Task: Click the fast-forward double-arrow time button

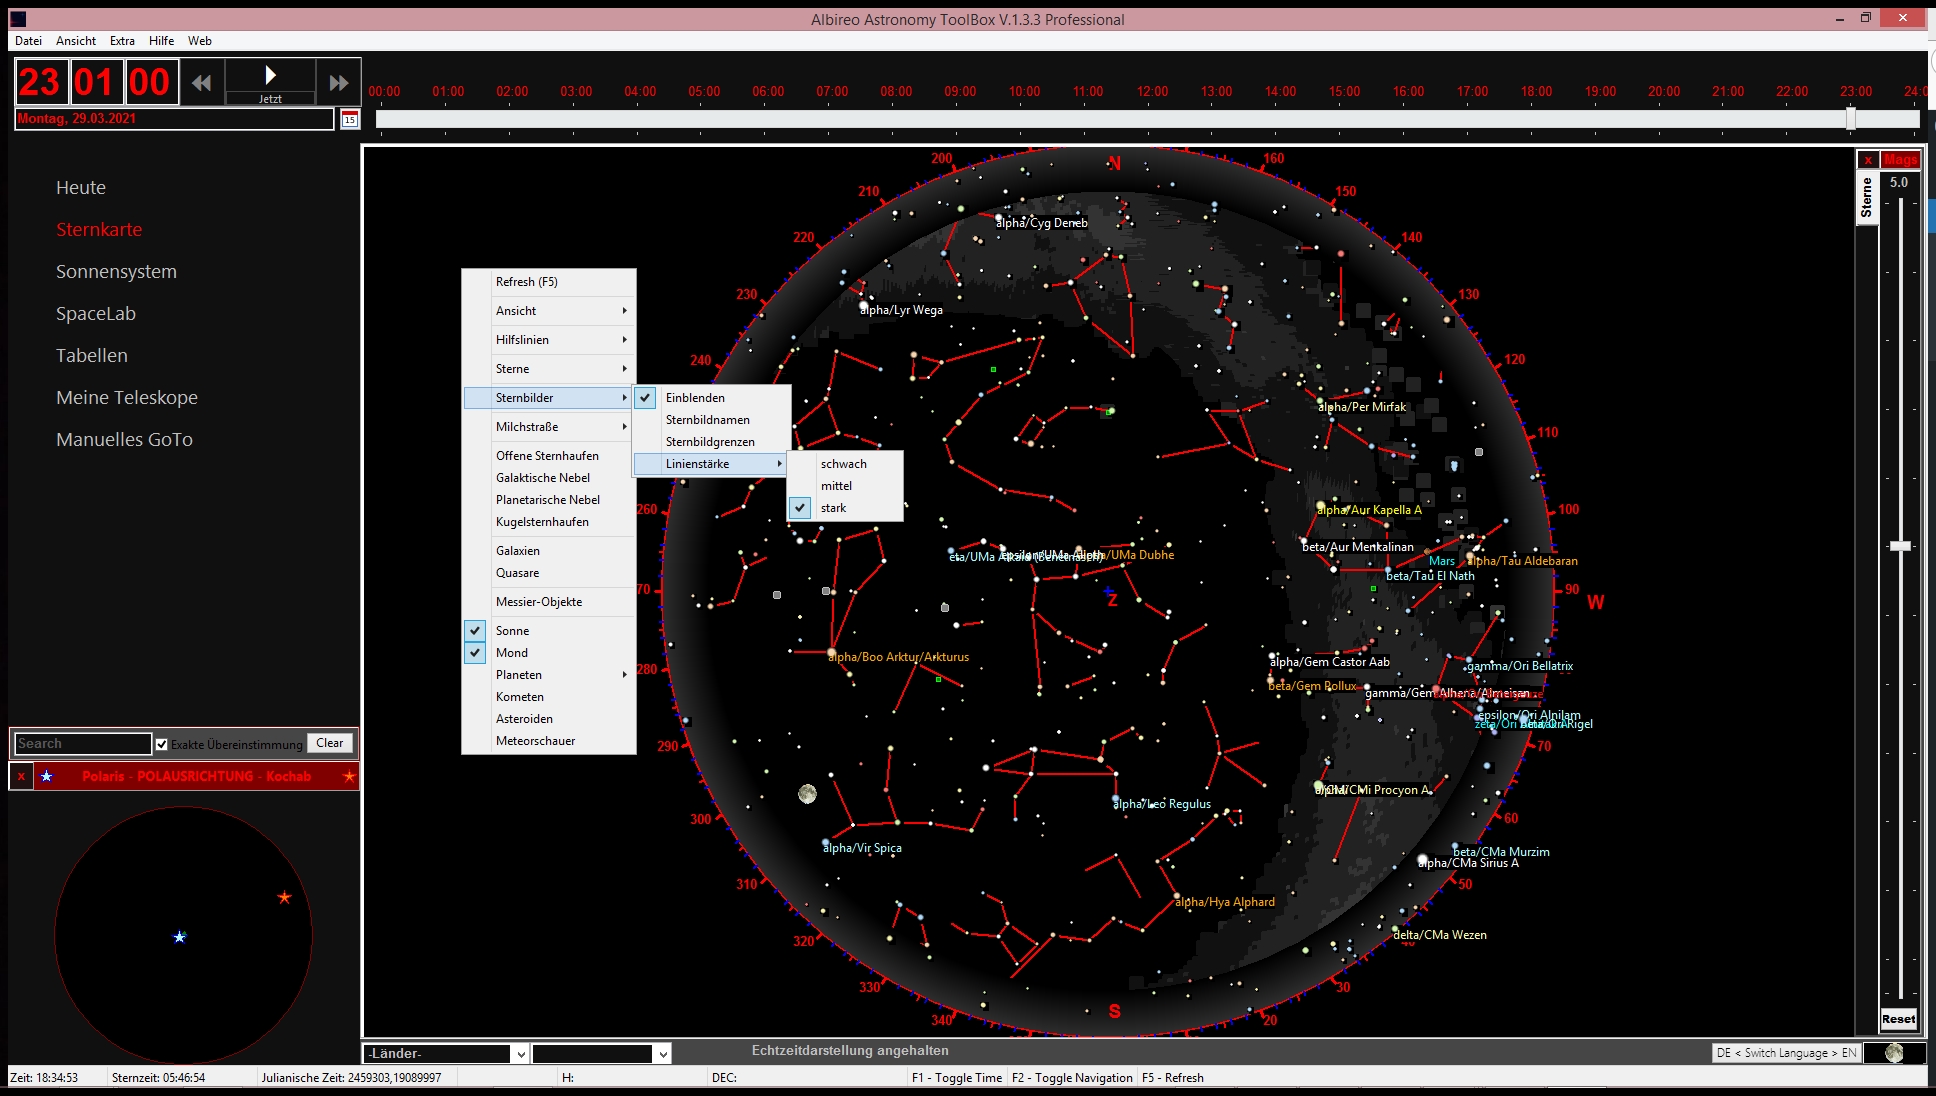Action: 338,83
